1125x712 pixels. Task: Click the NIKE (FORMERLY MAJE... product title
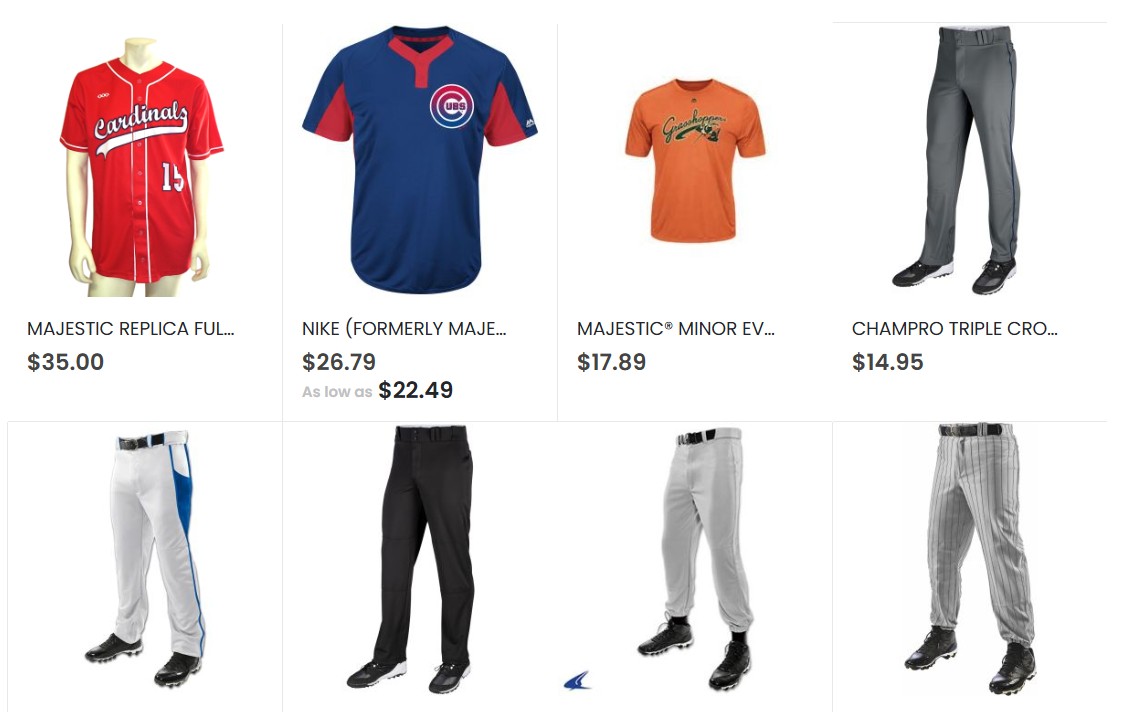click(404, 329)
